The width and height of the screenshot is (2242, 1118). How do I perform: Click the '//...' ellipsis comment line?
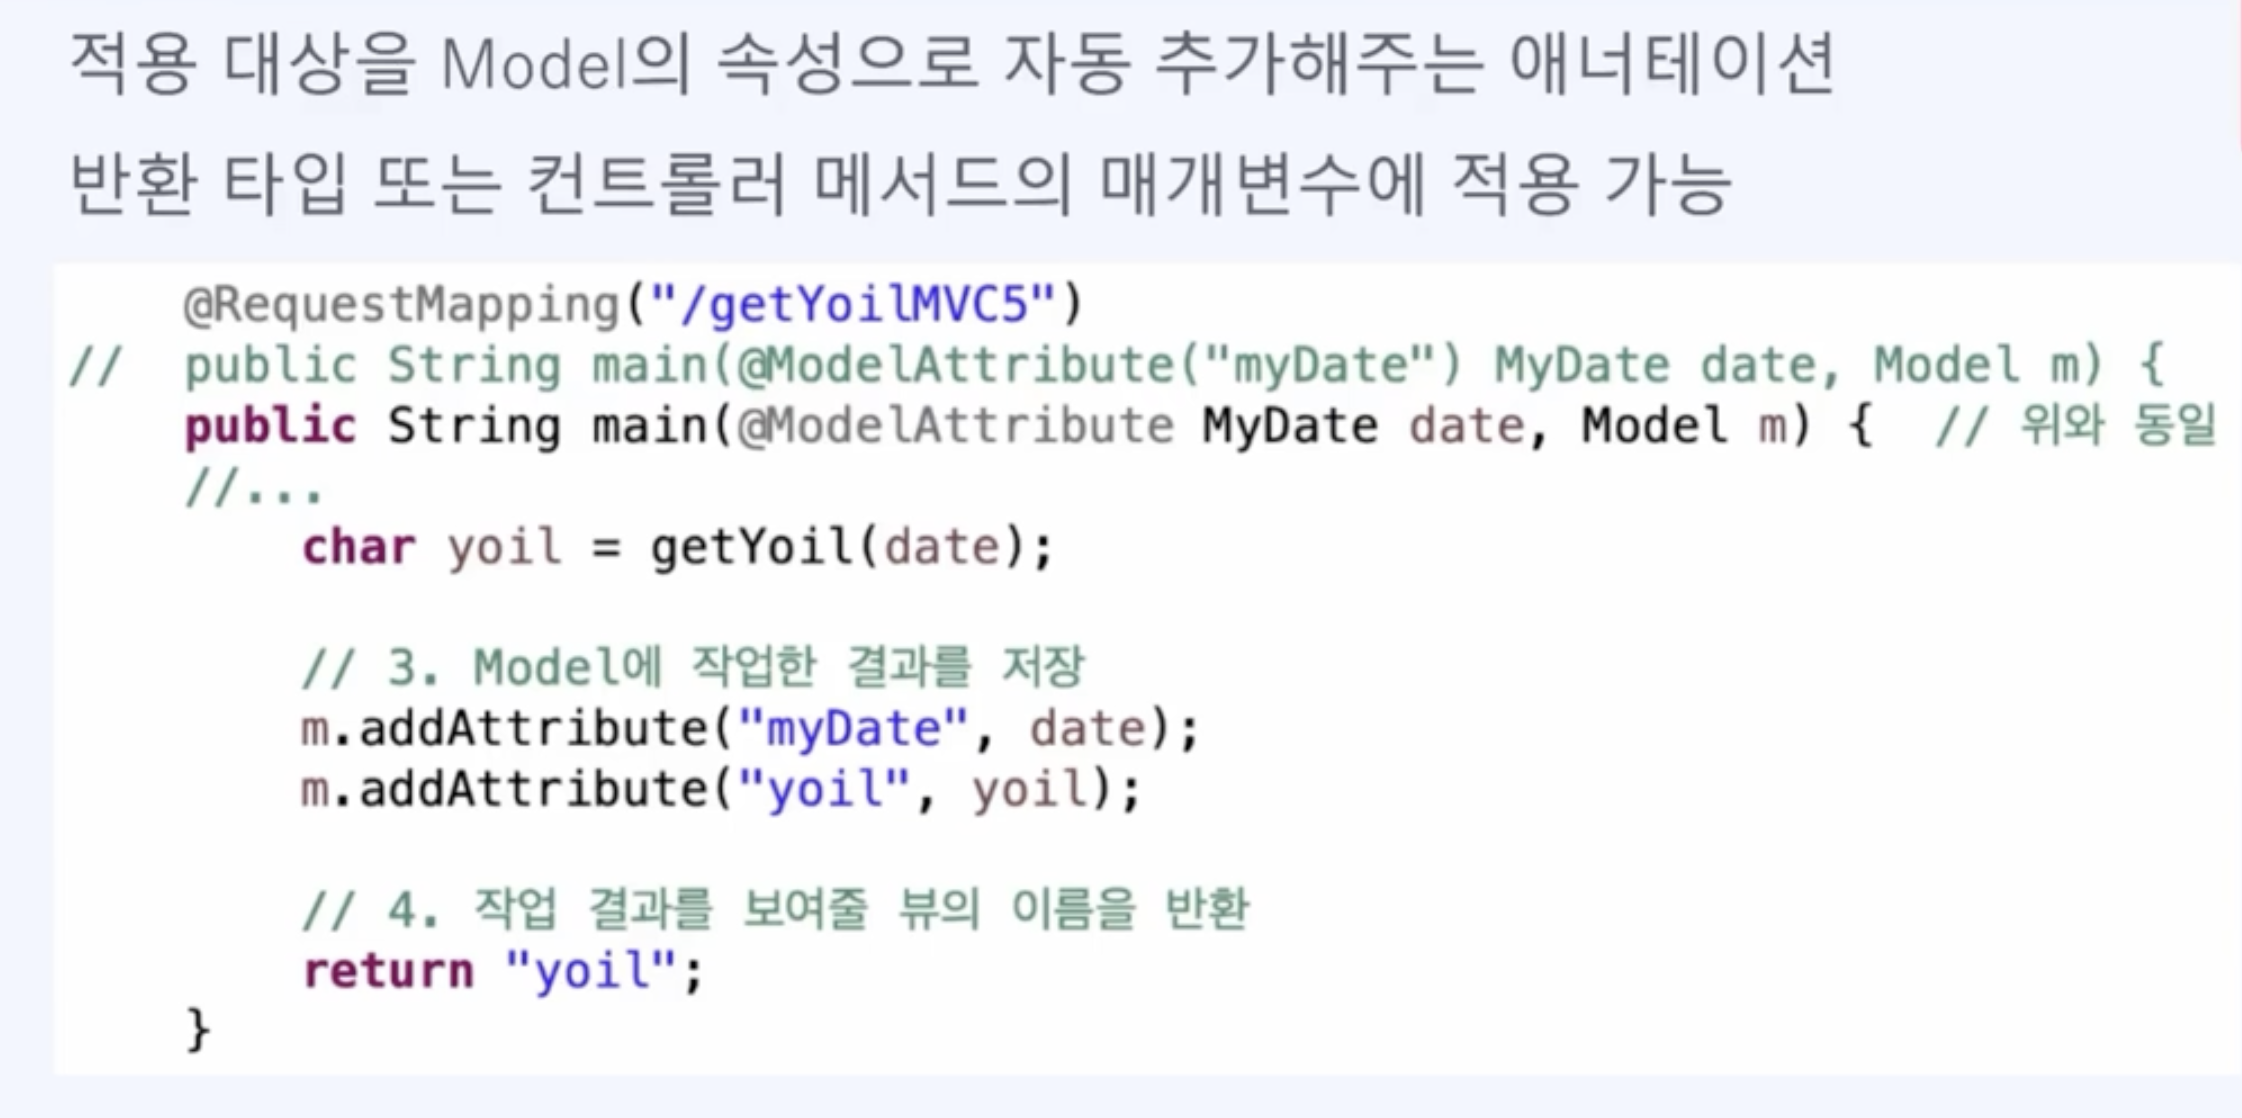(254, 490)
